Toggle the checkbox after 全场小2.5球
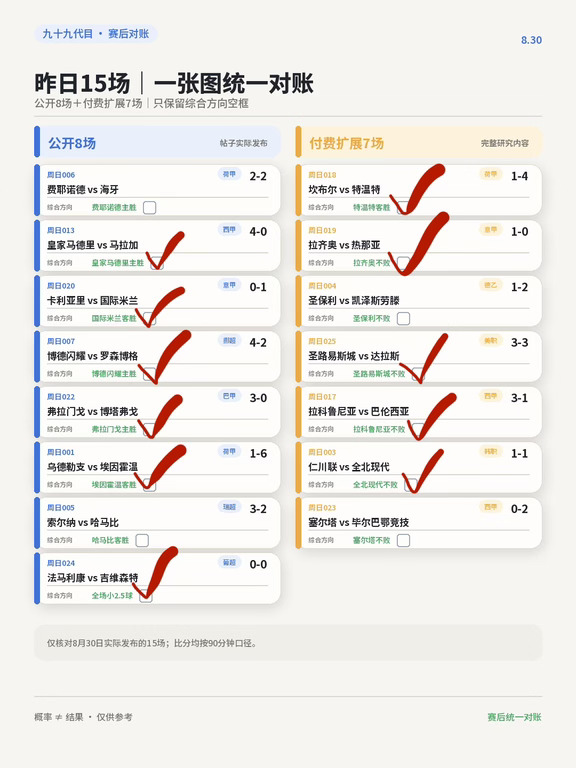 click(146, 596)
